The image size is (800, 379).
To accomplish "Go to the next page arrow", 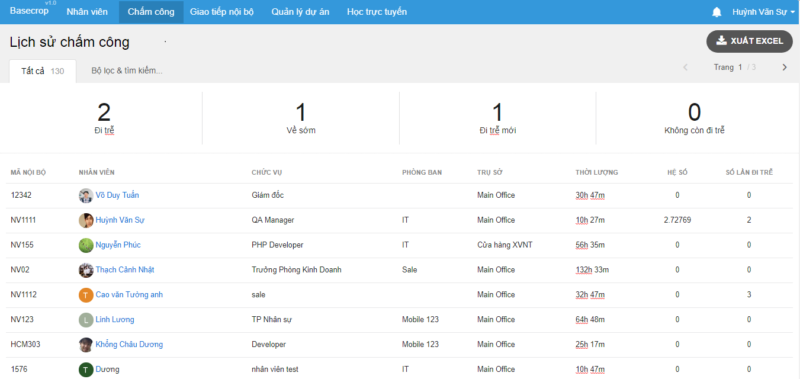I will pos(785,67).
